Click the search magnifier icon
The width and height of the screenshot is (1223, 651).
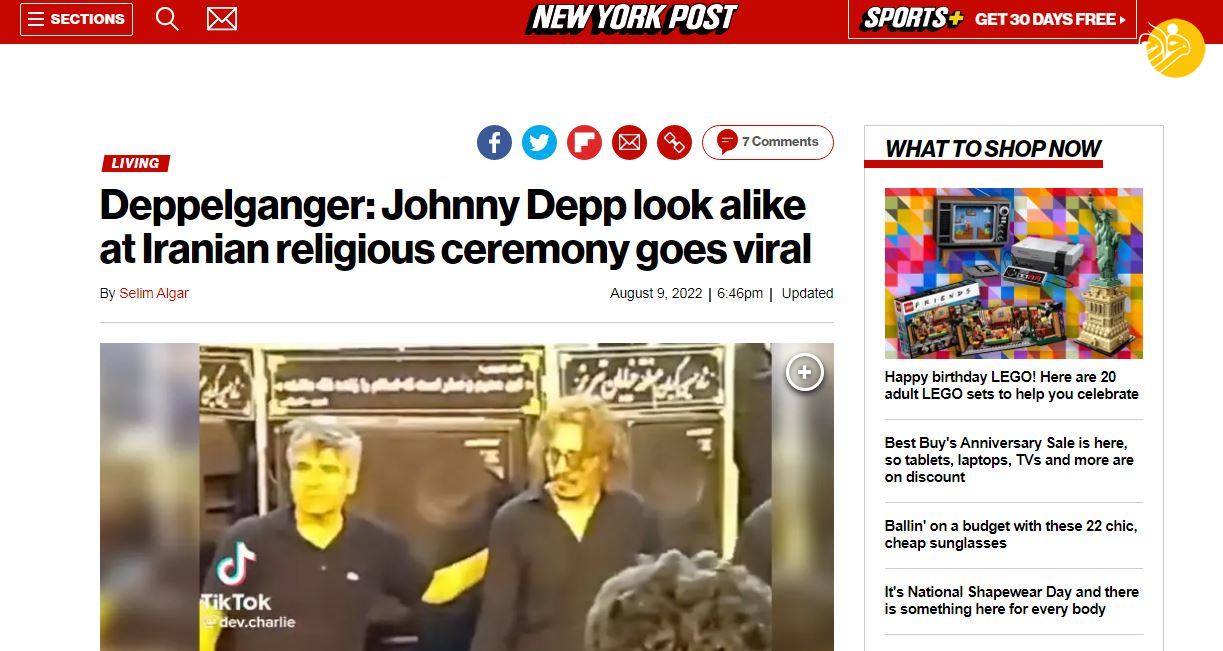click(x=167, y=19)
